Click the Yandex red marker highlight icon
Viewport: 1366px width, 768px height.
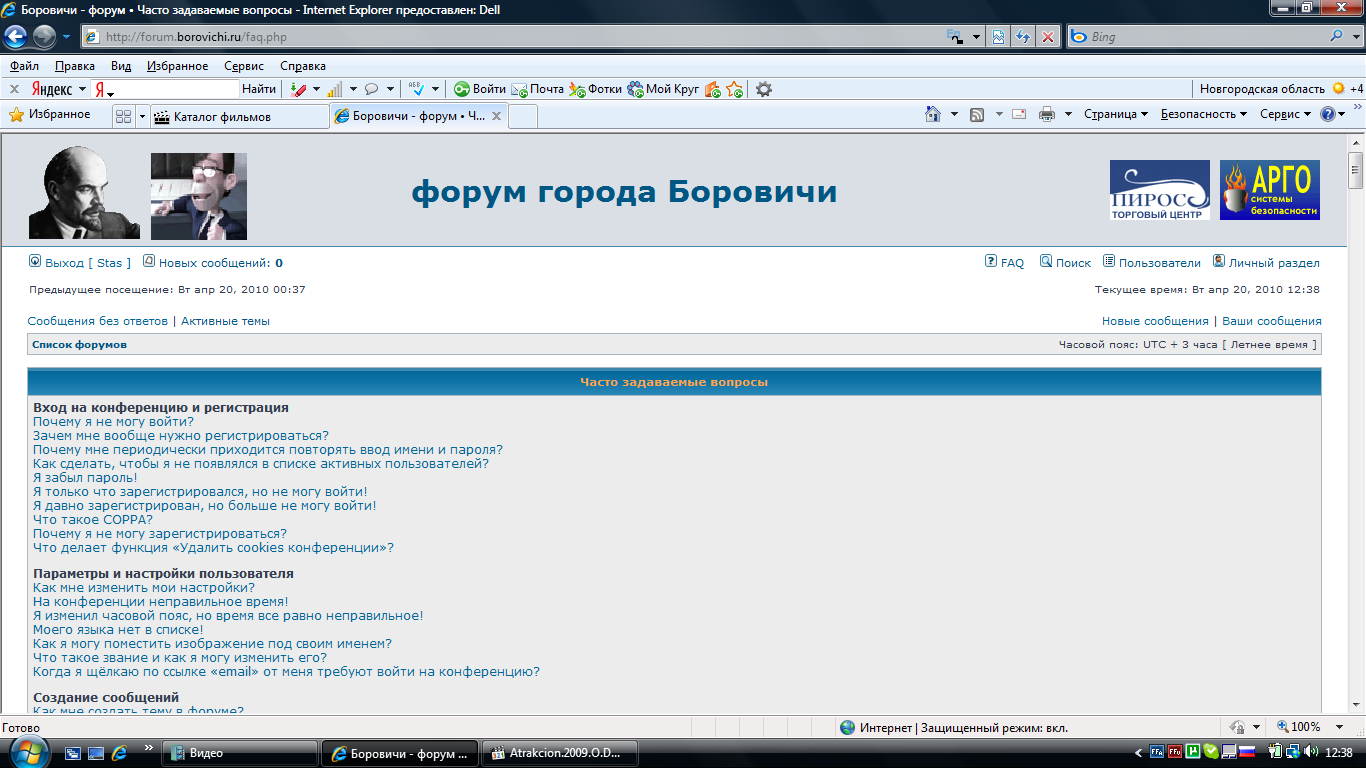(x=298, y=89)
